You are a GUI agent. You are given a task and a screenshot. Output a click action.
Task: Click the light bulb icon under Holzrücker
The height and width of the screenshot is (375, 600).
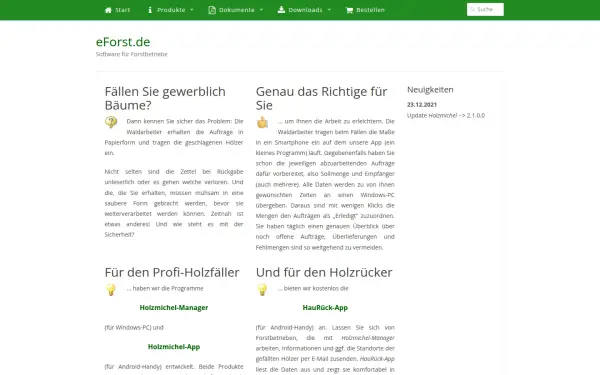tap(262, 289)
